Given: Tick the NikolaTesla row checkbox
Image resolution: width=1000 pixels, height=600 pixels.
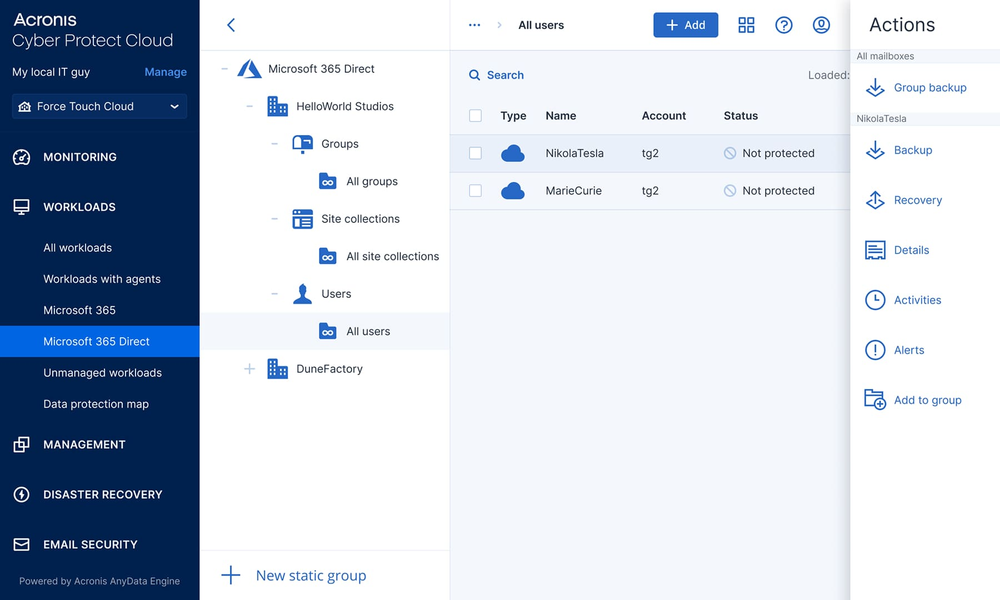Looking at the screenshot, I should 475,153.
